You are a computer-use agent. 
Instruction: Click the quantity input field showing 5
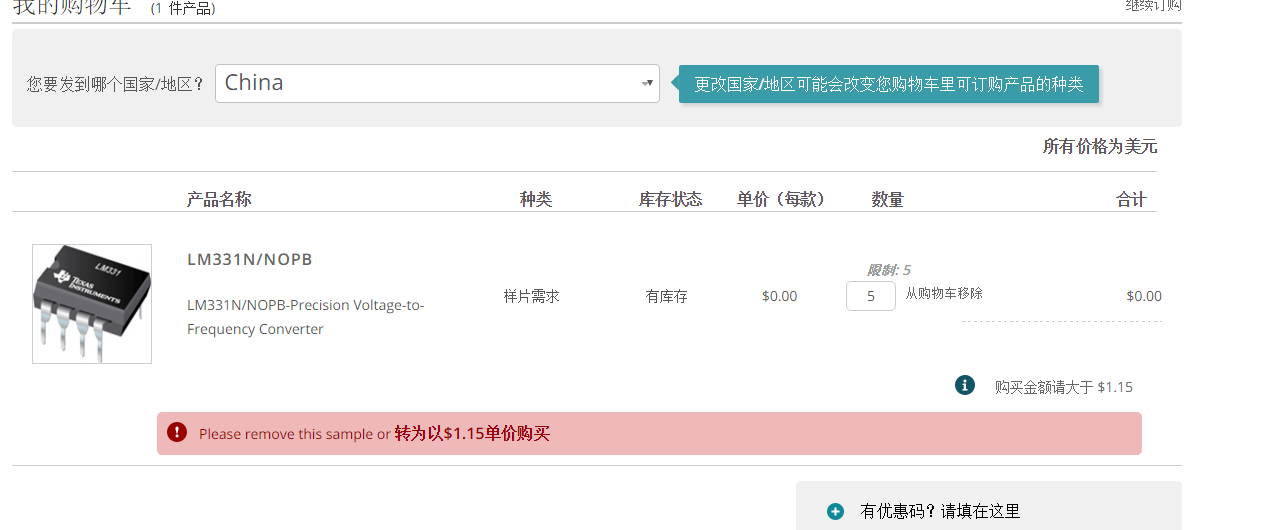pyautogui.click(x=871, y=296)
